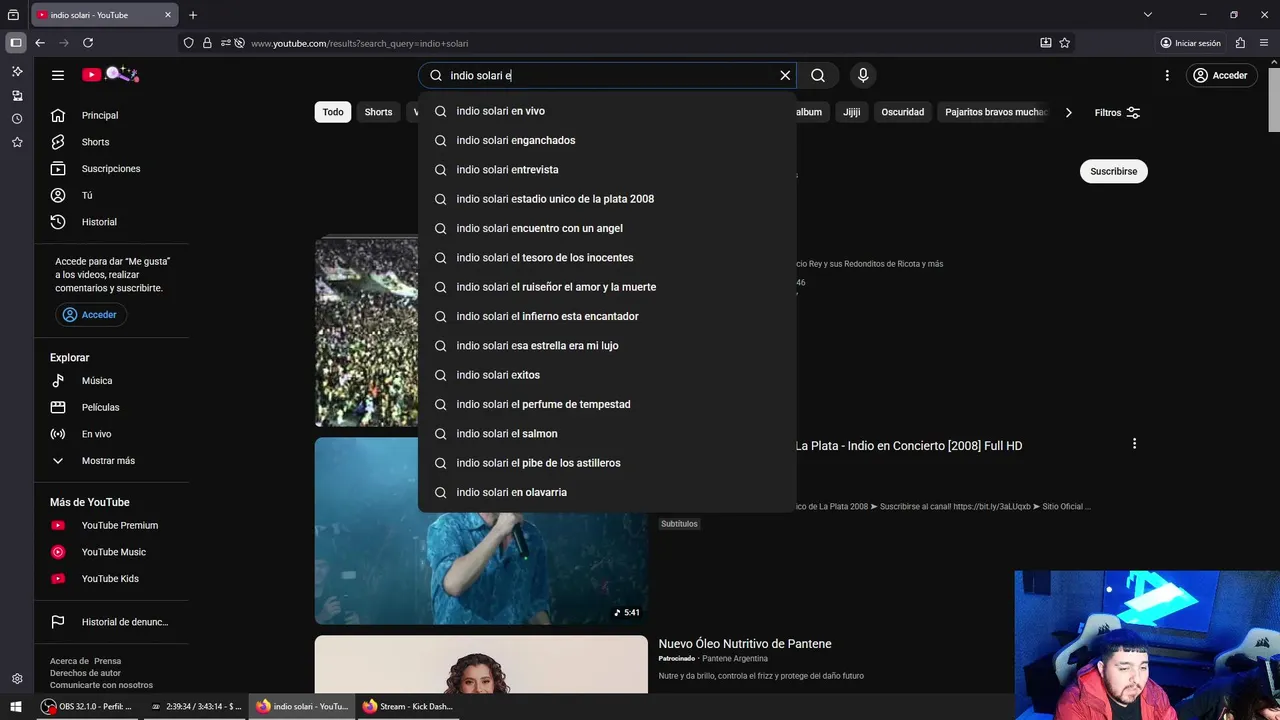Click the browser address bar URL
The image size is (1280, 720).
tap(360, 44)
